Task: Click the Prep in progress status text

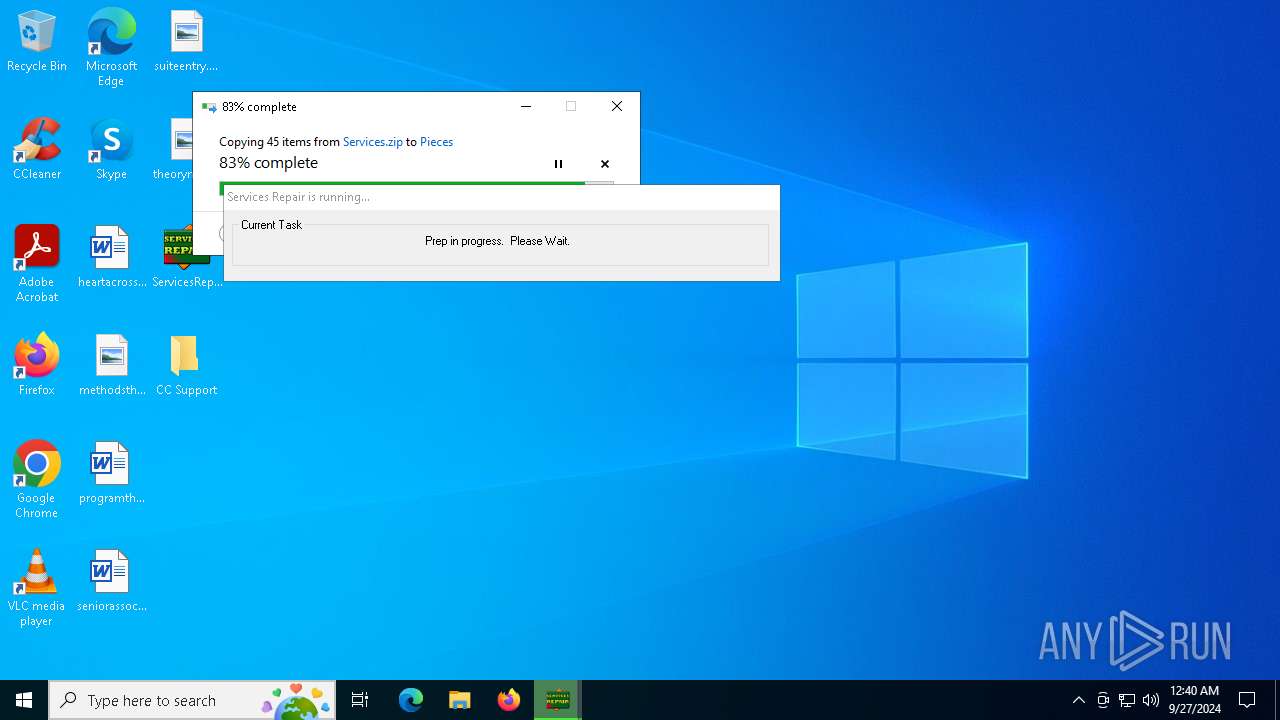Action: pos(497,241)
